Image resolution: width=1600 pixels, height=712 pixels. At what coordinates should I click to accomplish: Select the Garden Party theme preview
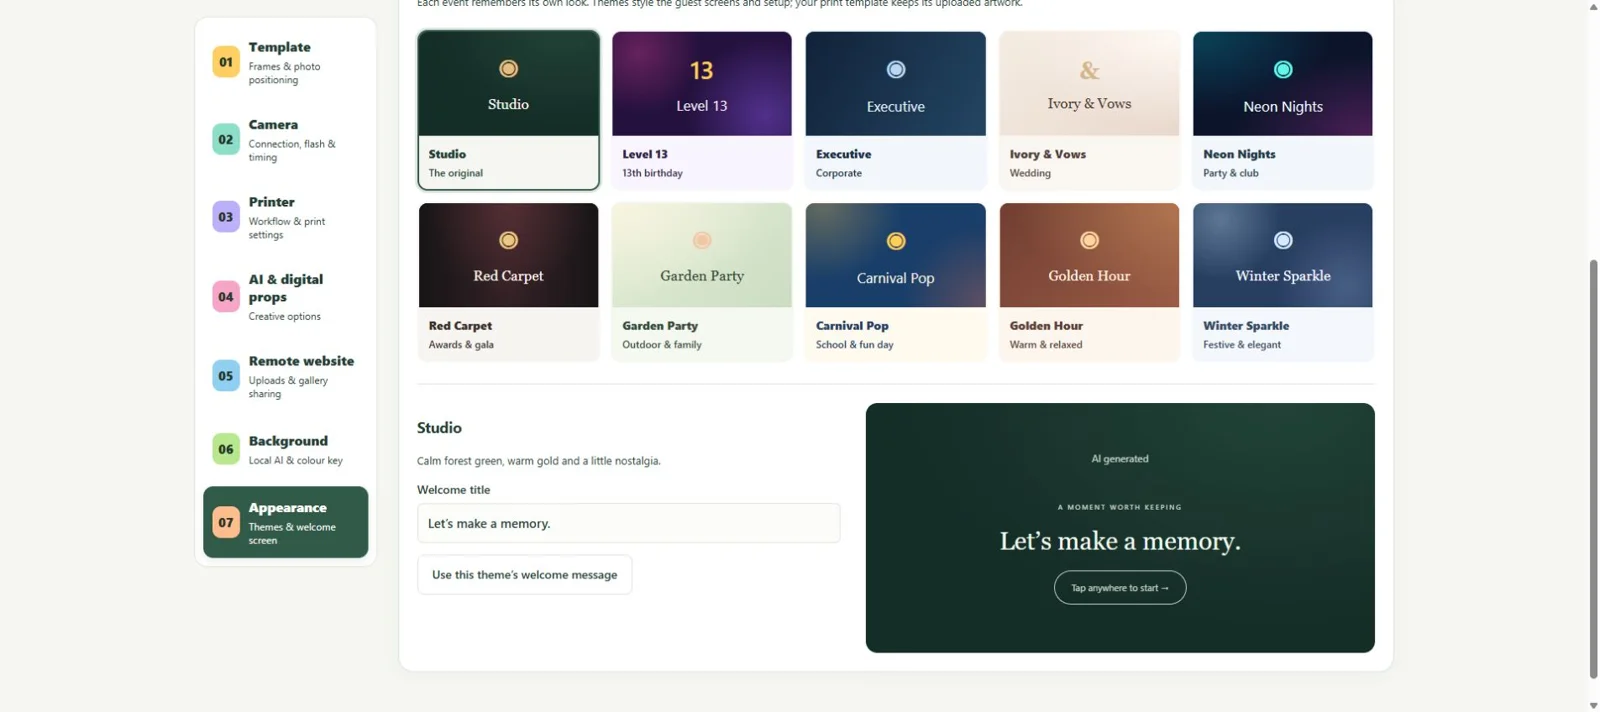pos(702,255)
